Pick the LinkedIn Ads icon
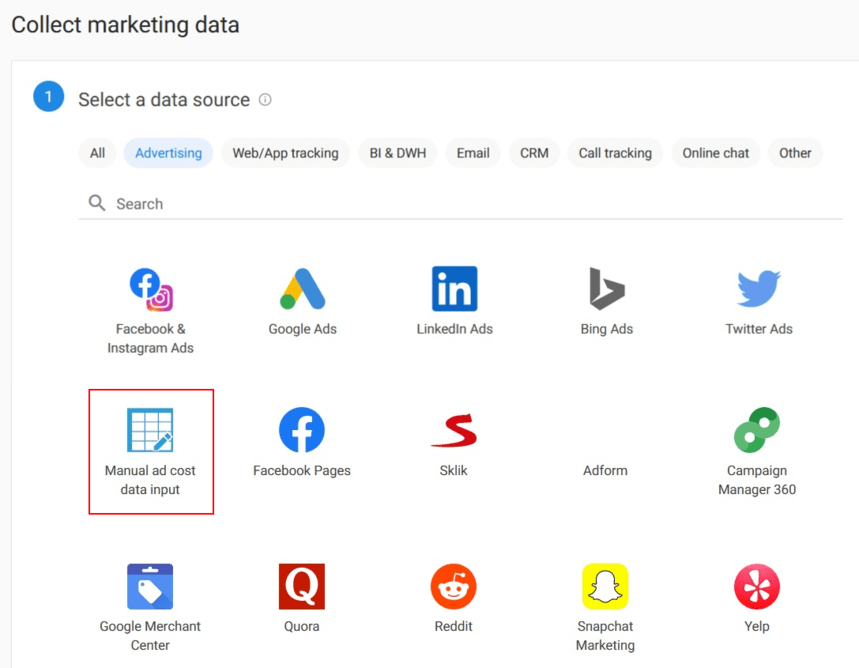The image size is (859, 668). pos(454,289)
